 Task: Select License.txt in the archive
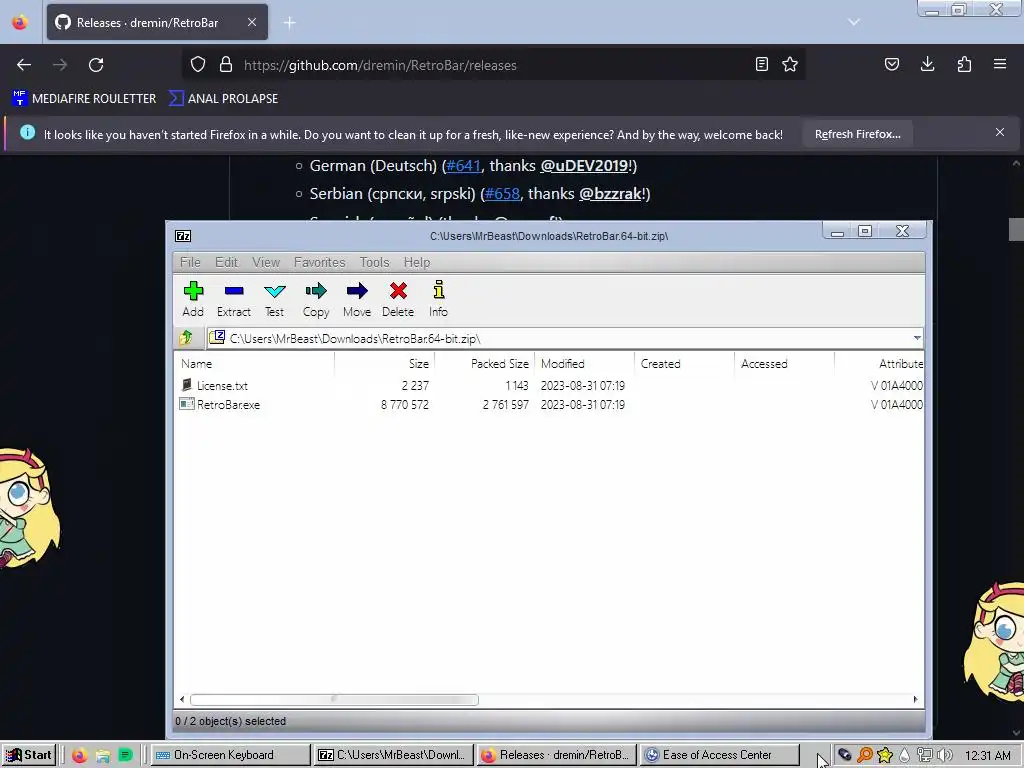coord(222,385)
